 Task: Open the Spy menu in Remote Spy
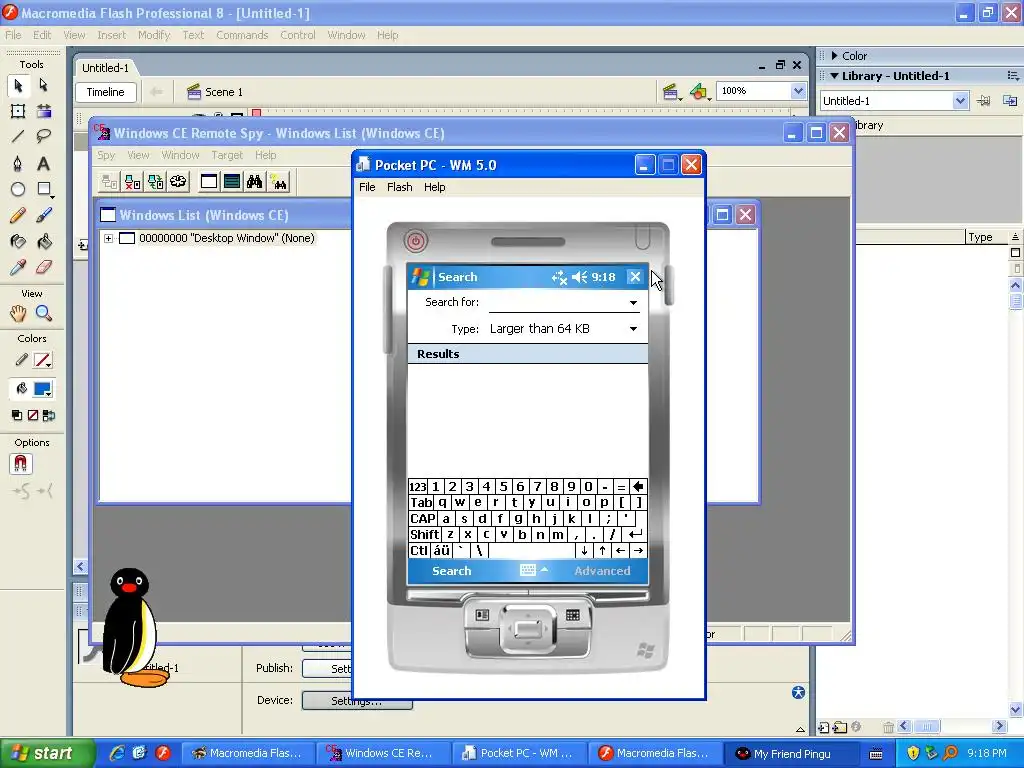tap(106, 155)
